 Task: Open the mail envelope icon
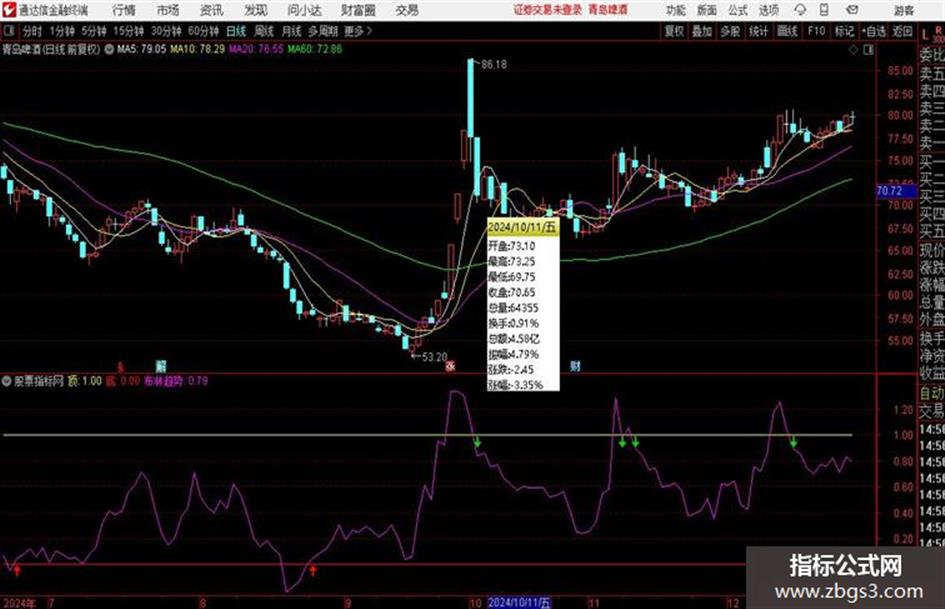852,10
